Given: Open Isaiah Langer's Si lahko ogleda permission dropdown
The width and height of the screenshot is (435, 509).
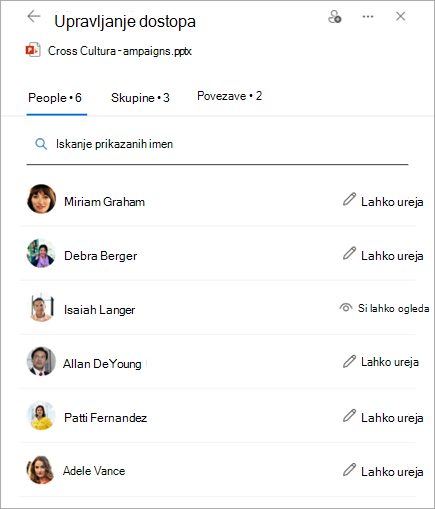Looking at the screenshot, I should pyautogui.click(x=384, y=308).
